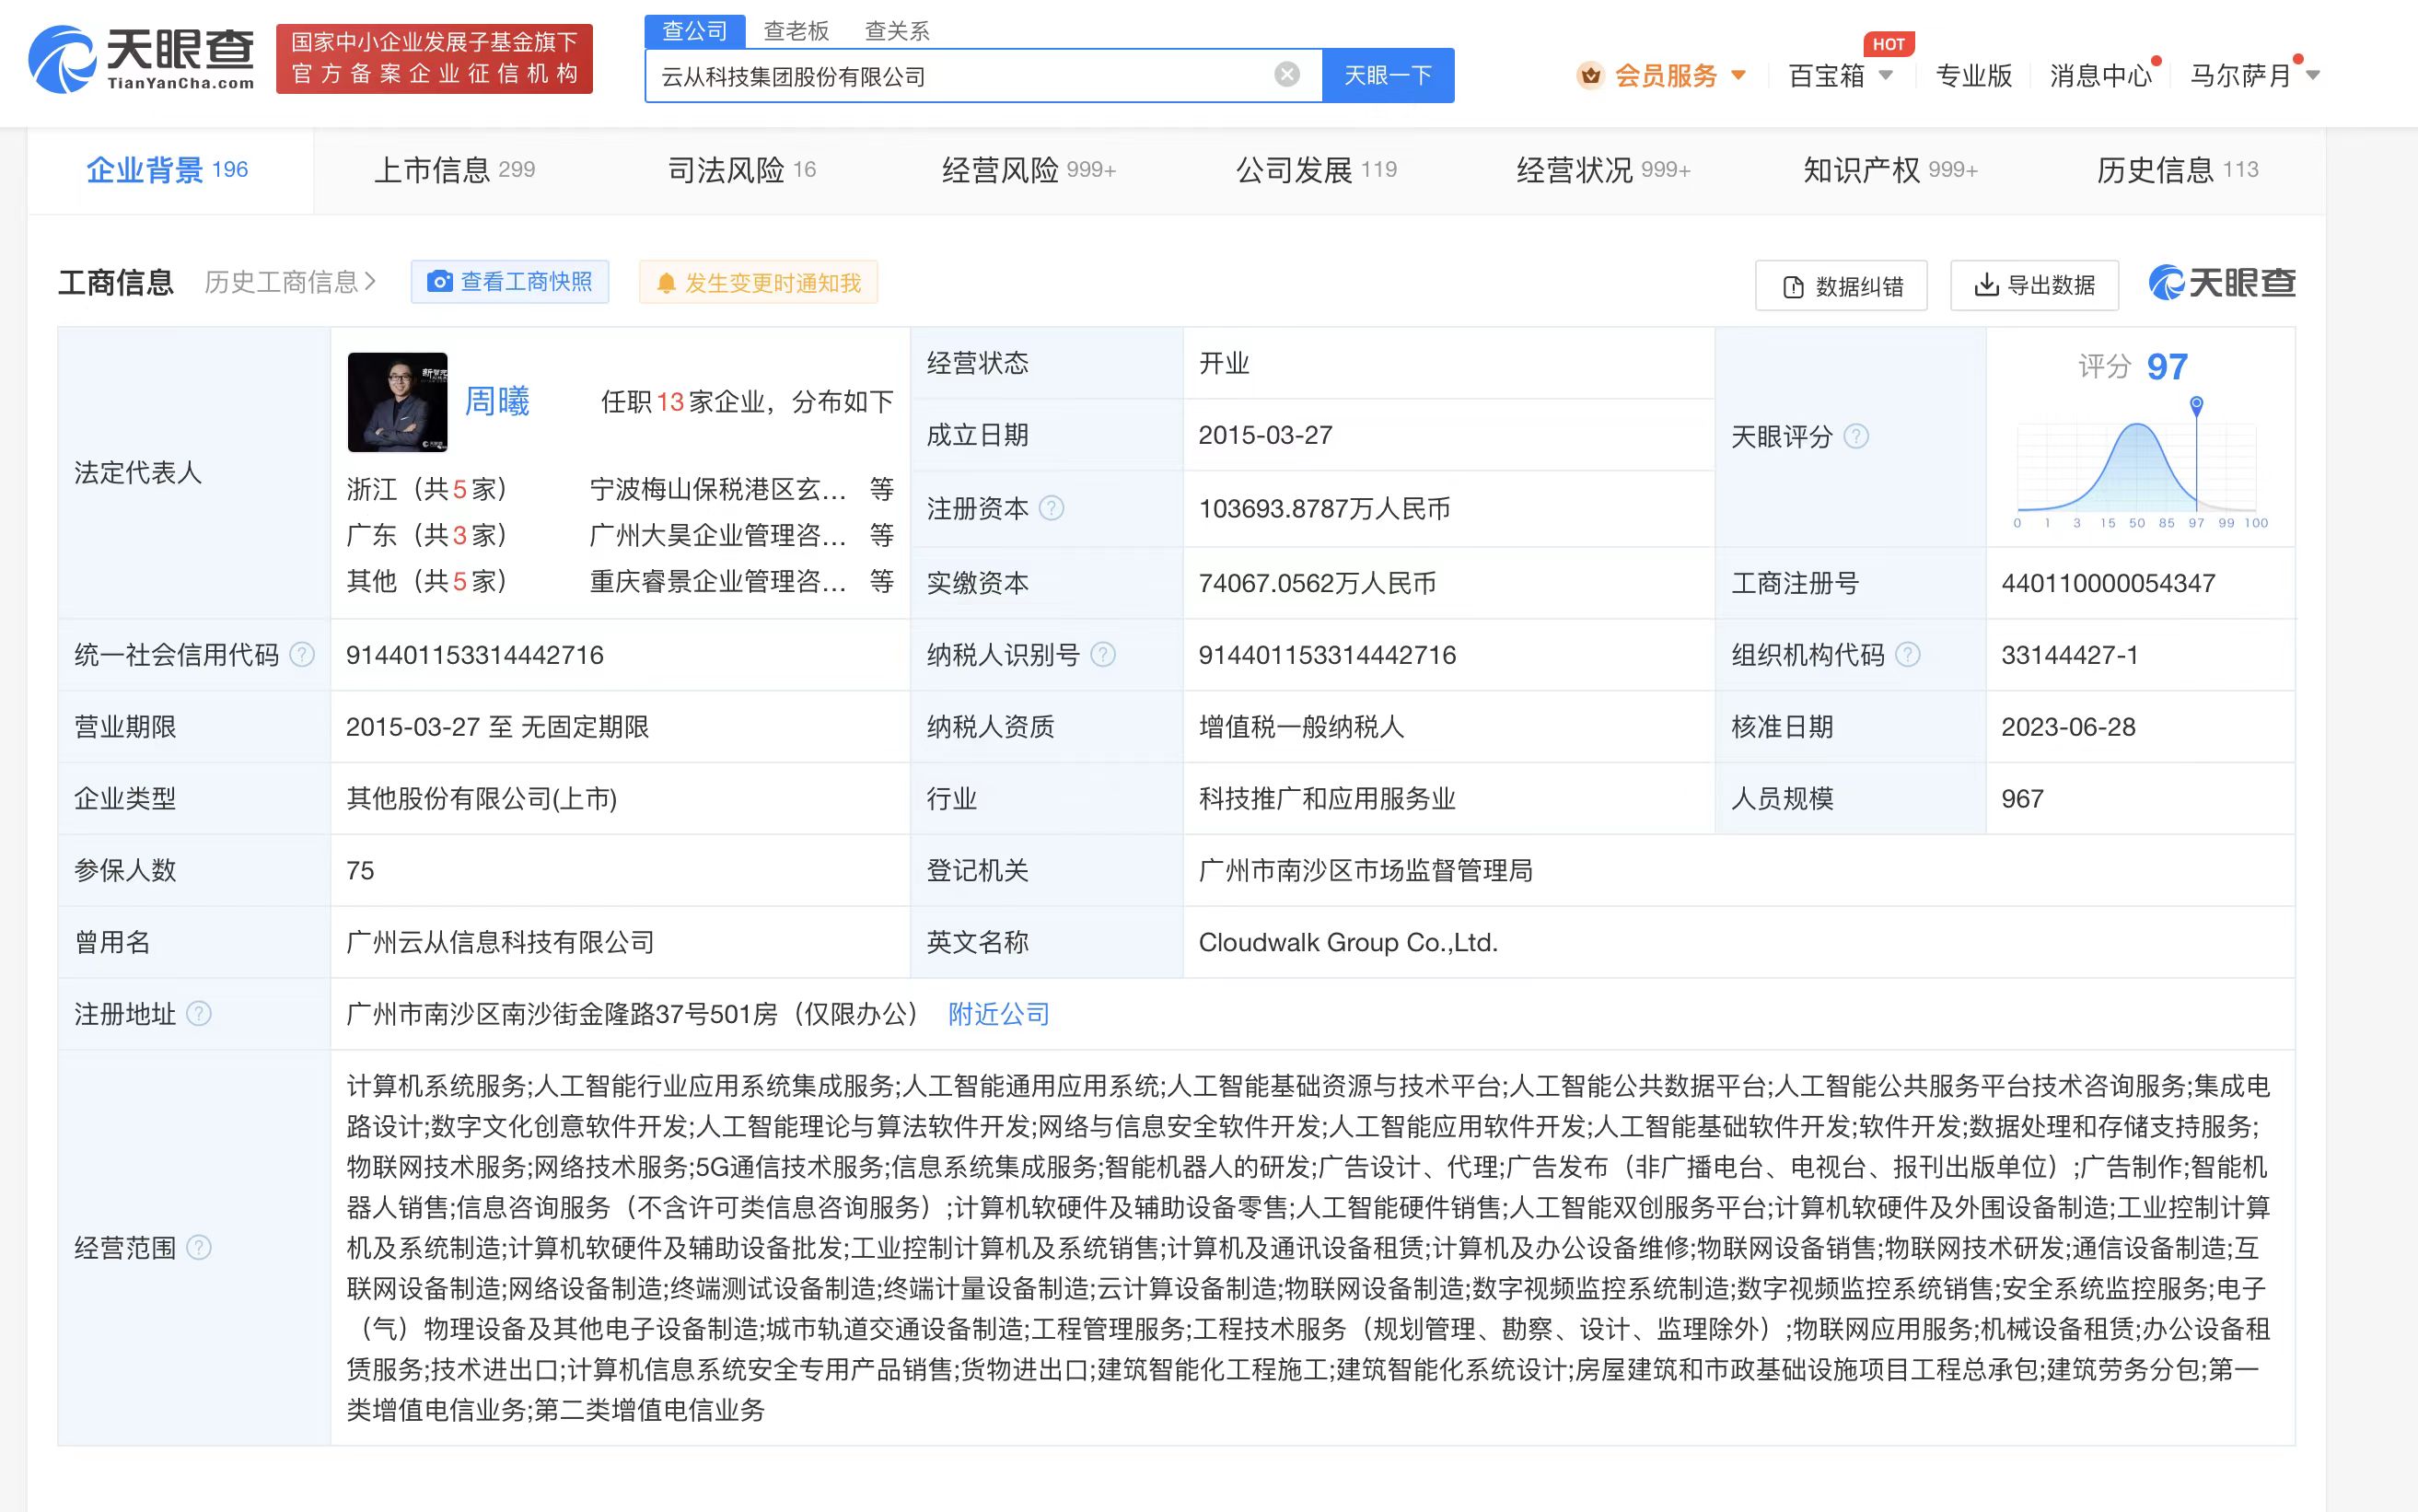Click the TianYanCha logo
This screenshot has width=2418, height=1512.
(x=141, y=59)
